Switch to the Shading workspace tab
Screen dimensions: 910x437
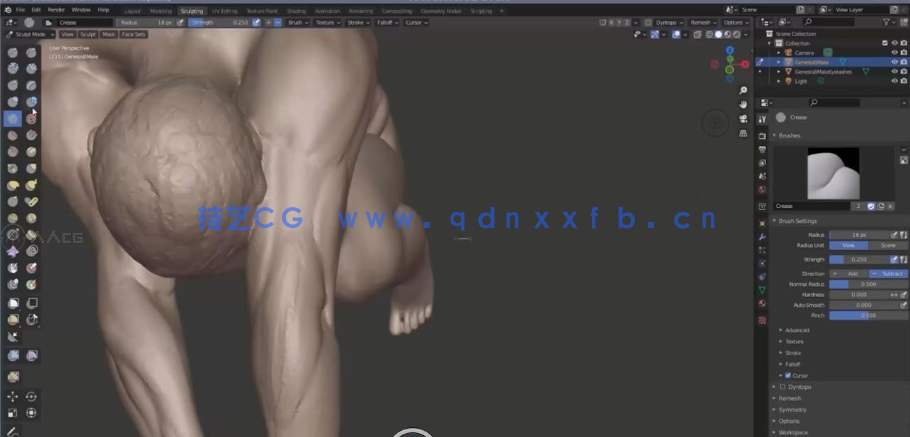point(296,11)
